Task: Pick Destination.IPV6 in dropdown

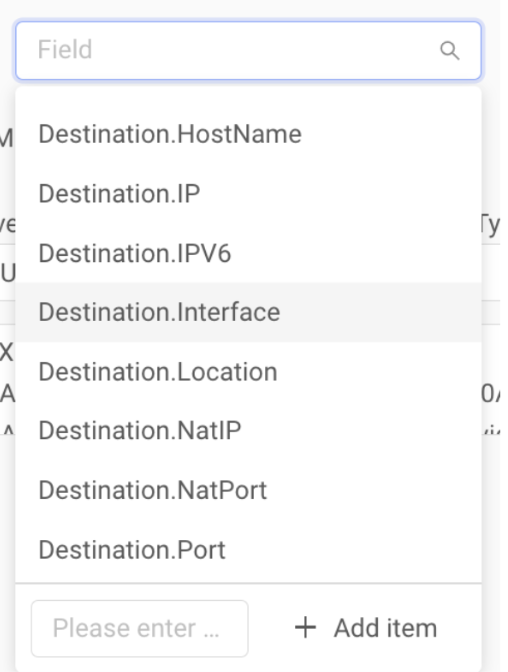Action: 248,253
